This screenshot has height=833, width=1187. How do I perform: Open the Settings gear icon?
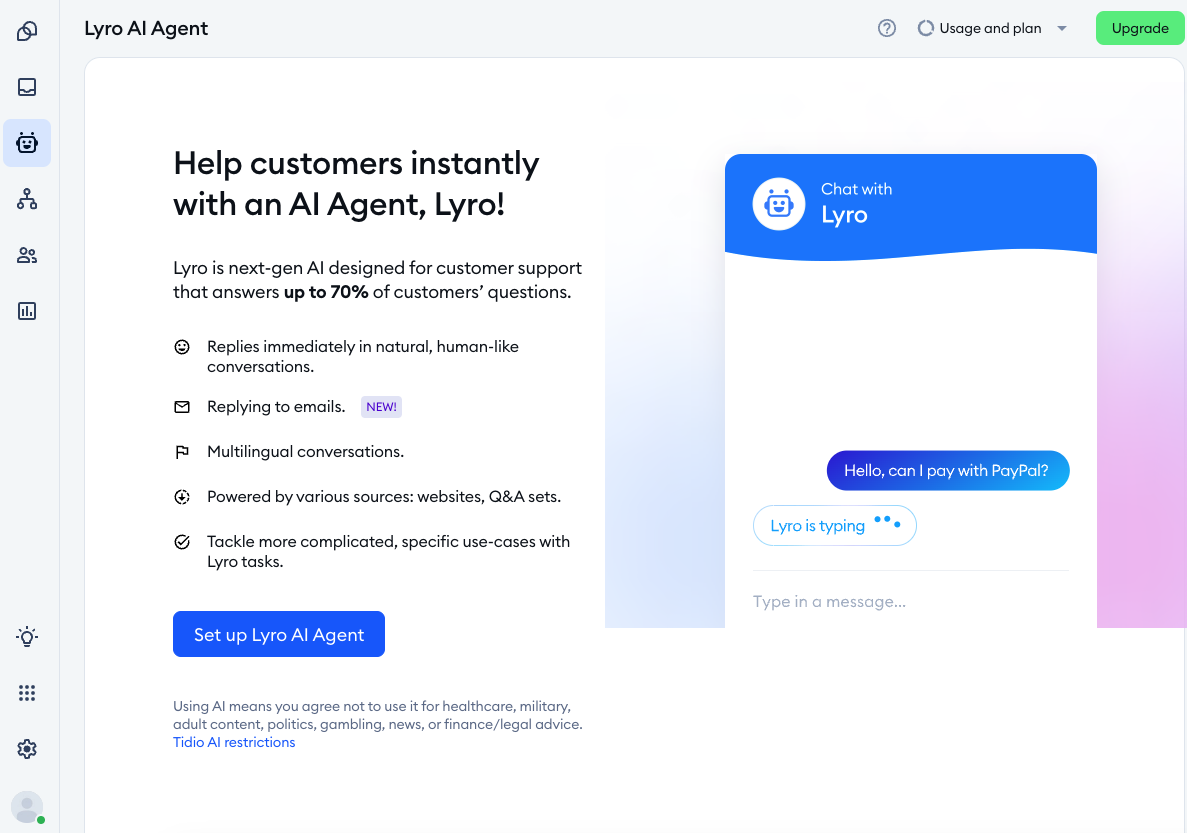click(27, 748)
